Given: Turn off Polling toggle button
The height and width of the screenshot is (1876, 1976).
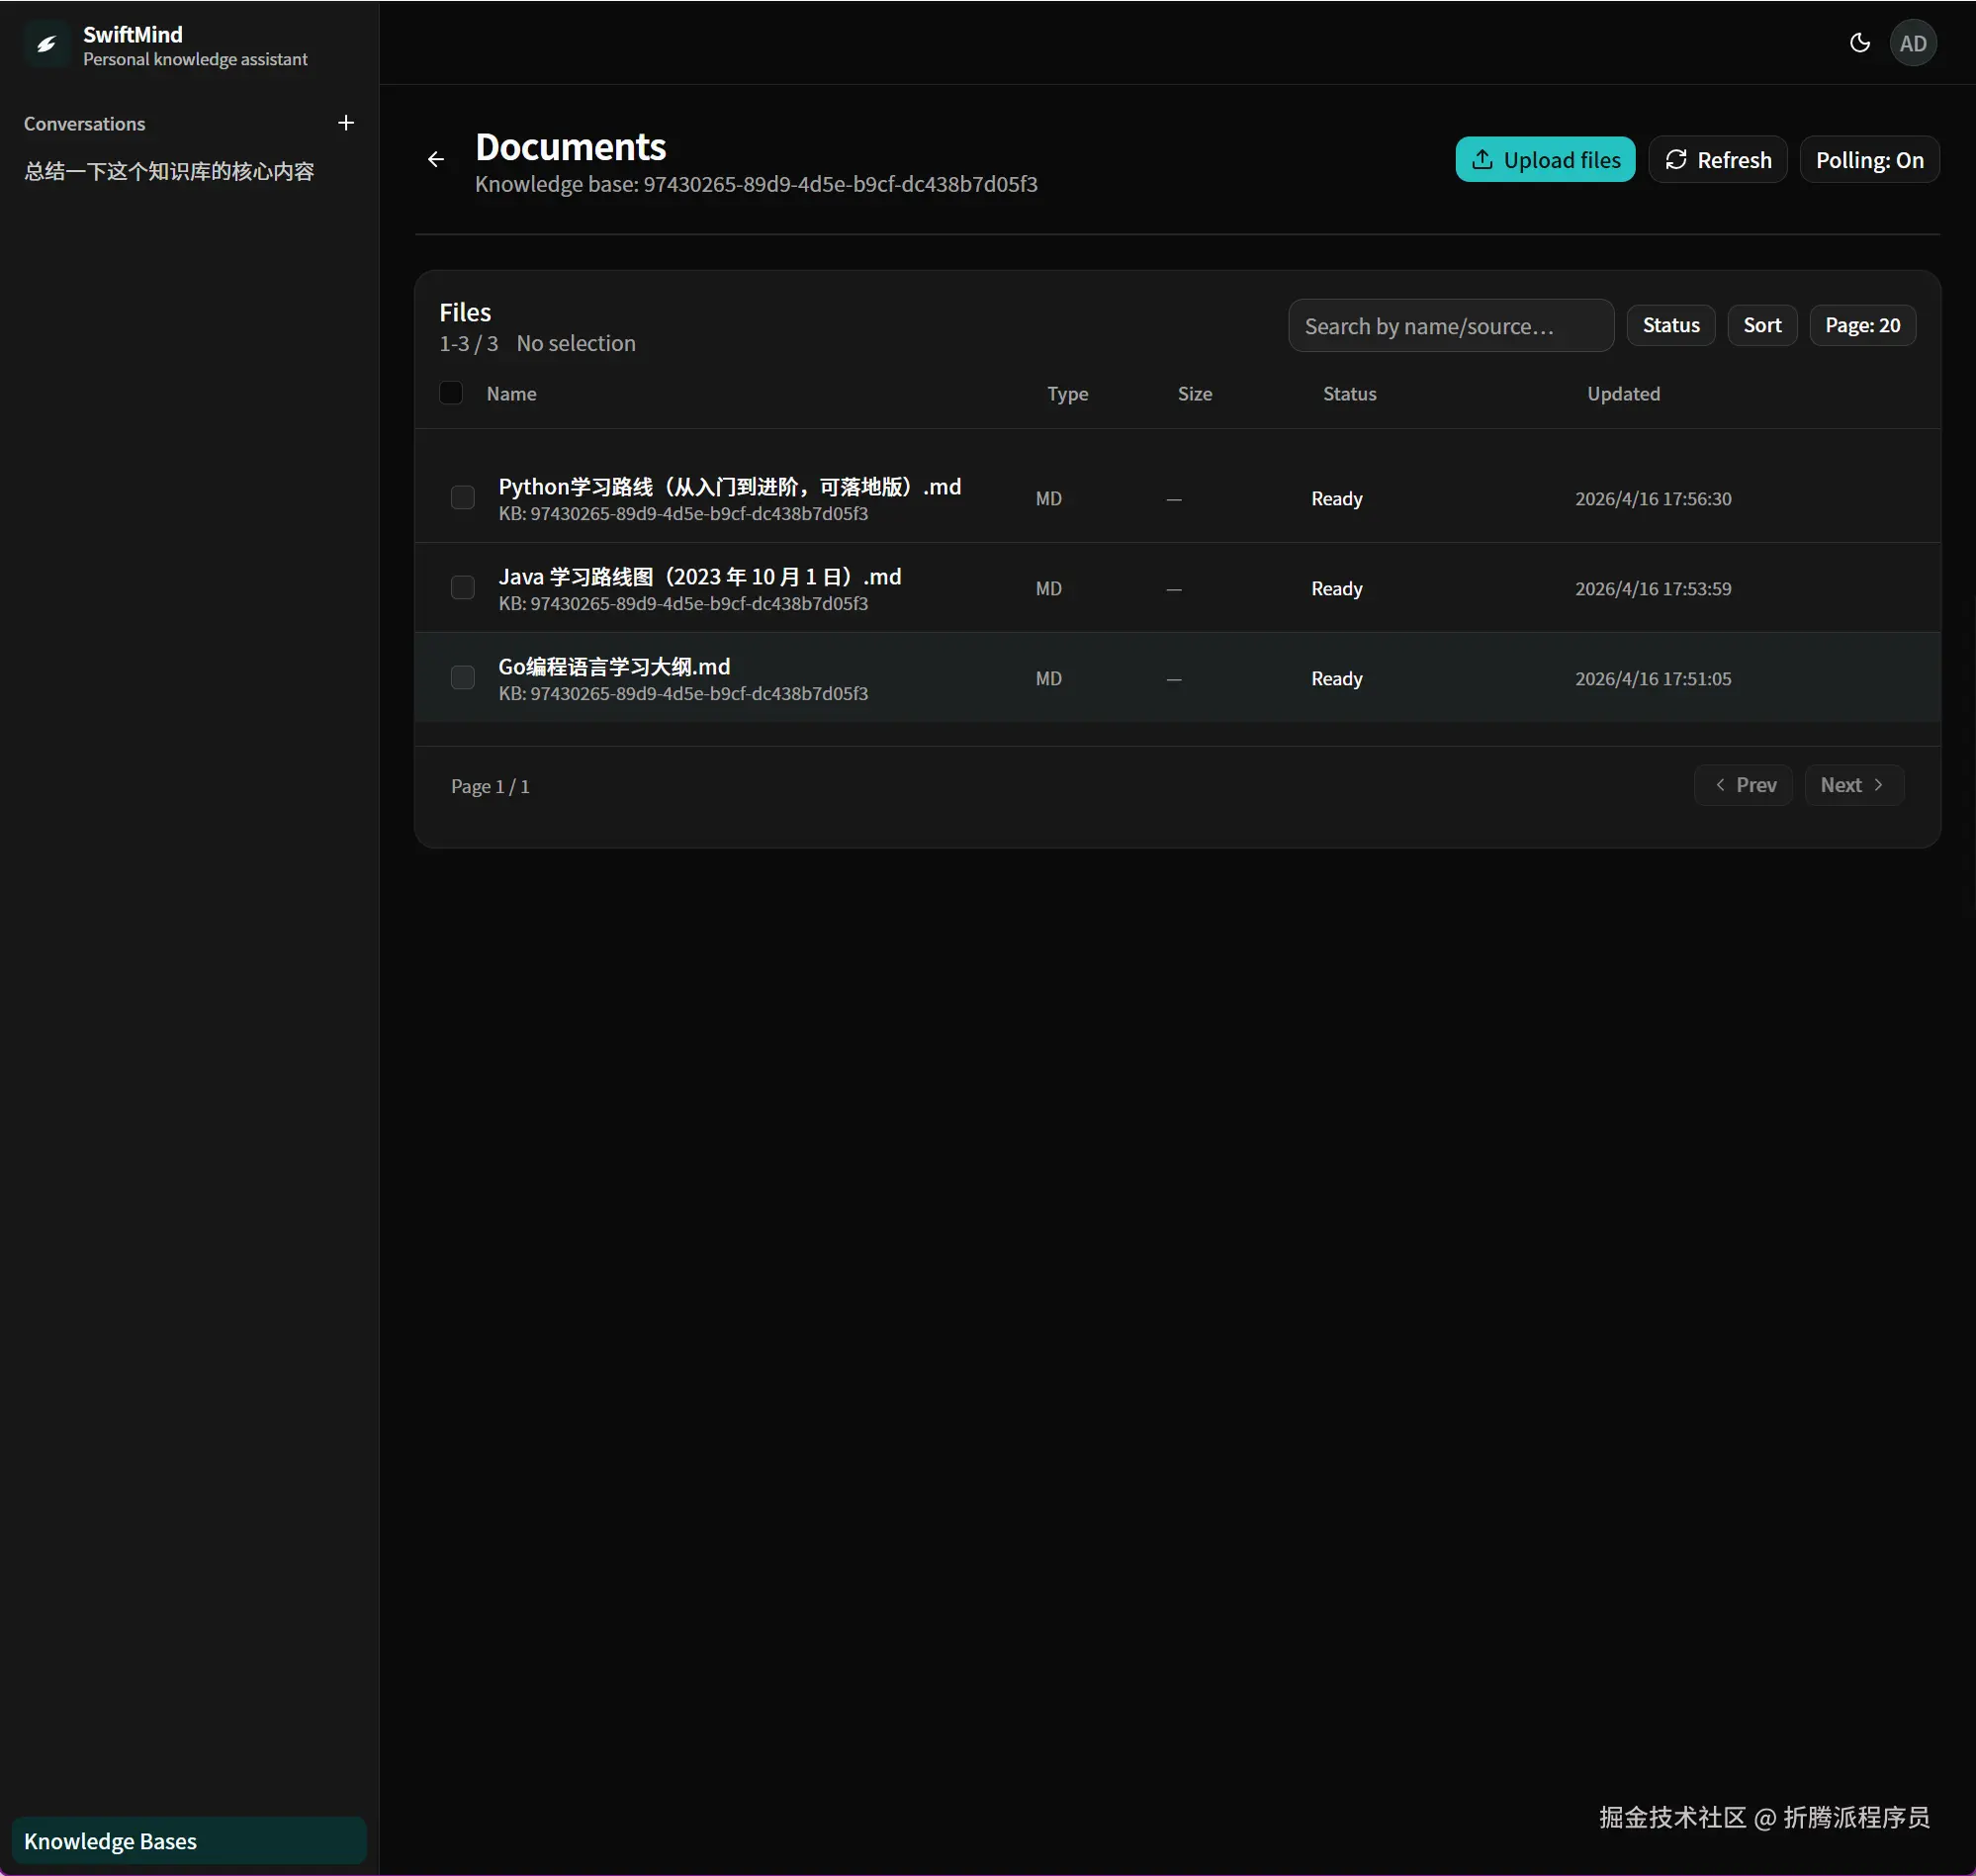Looking at the screenshot, I should pos(1868,160).
